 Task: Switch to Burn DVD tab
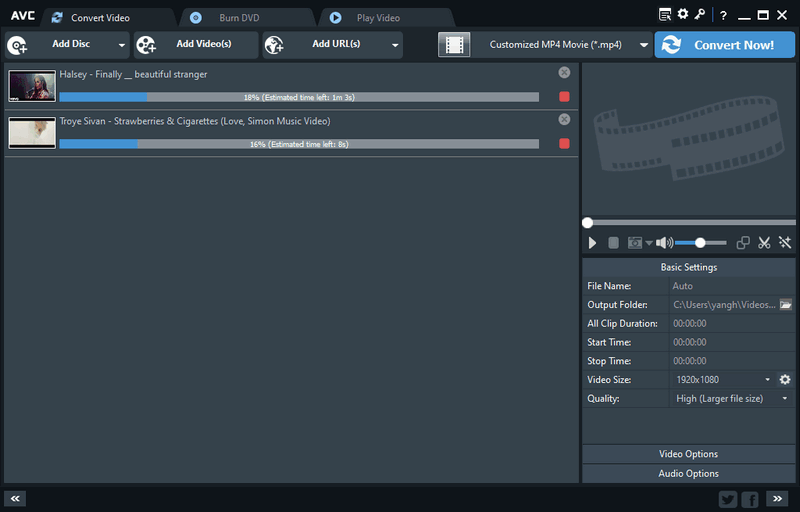(239, 18)
